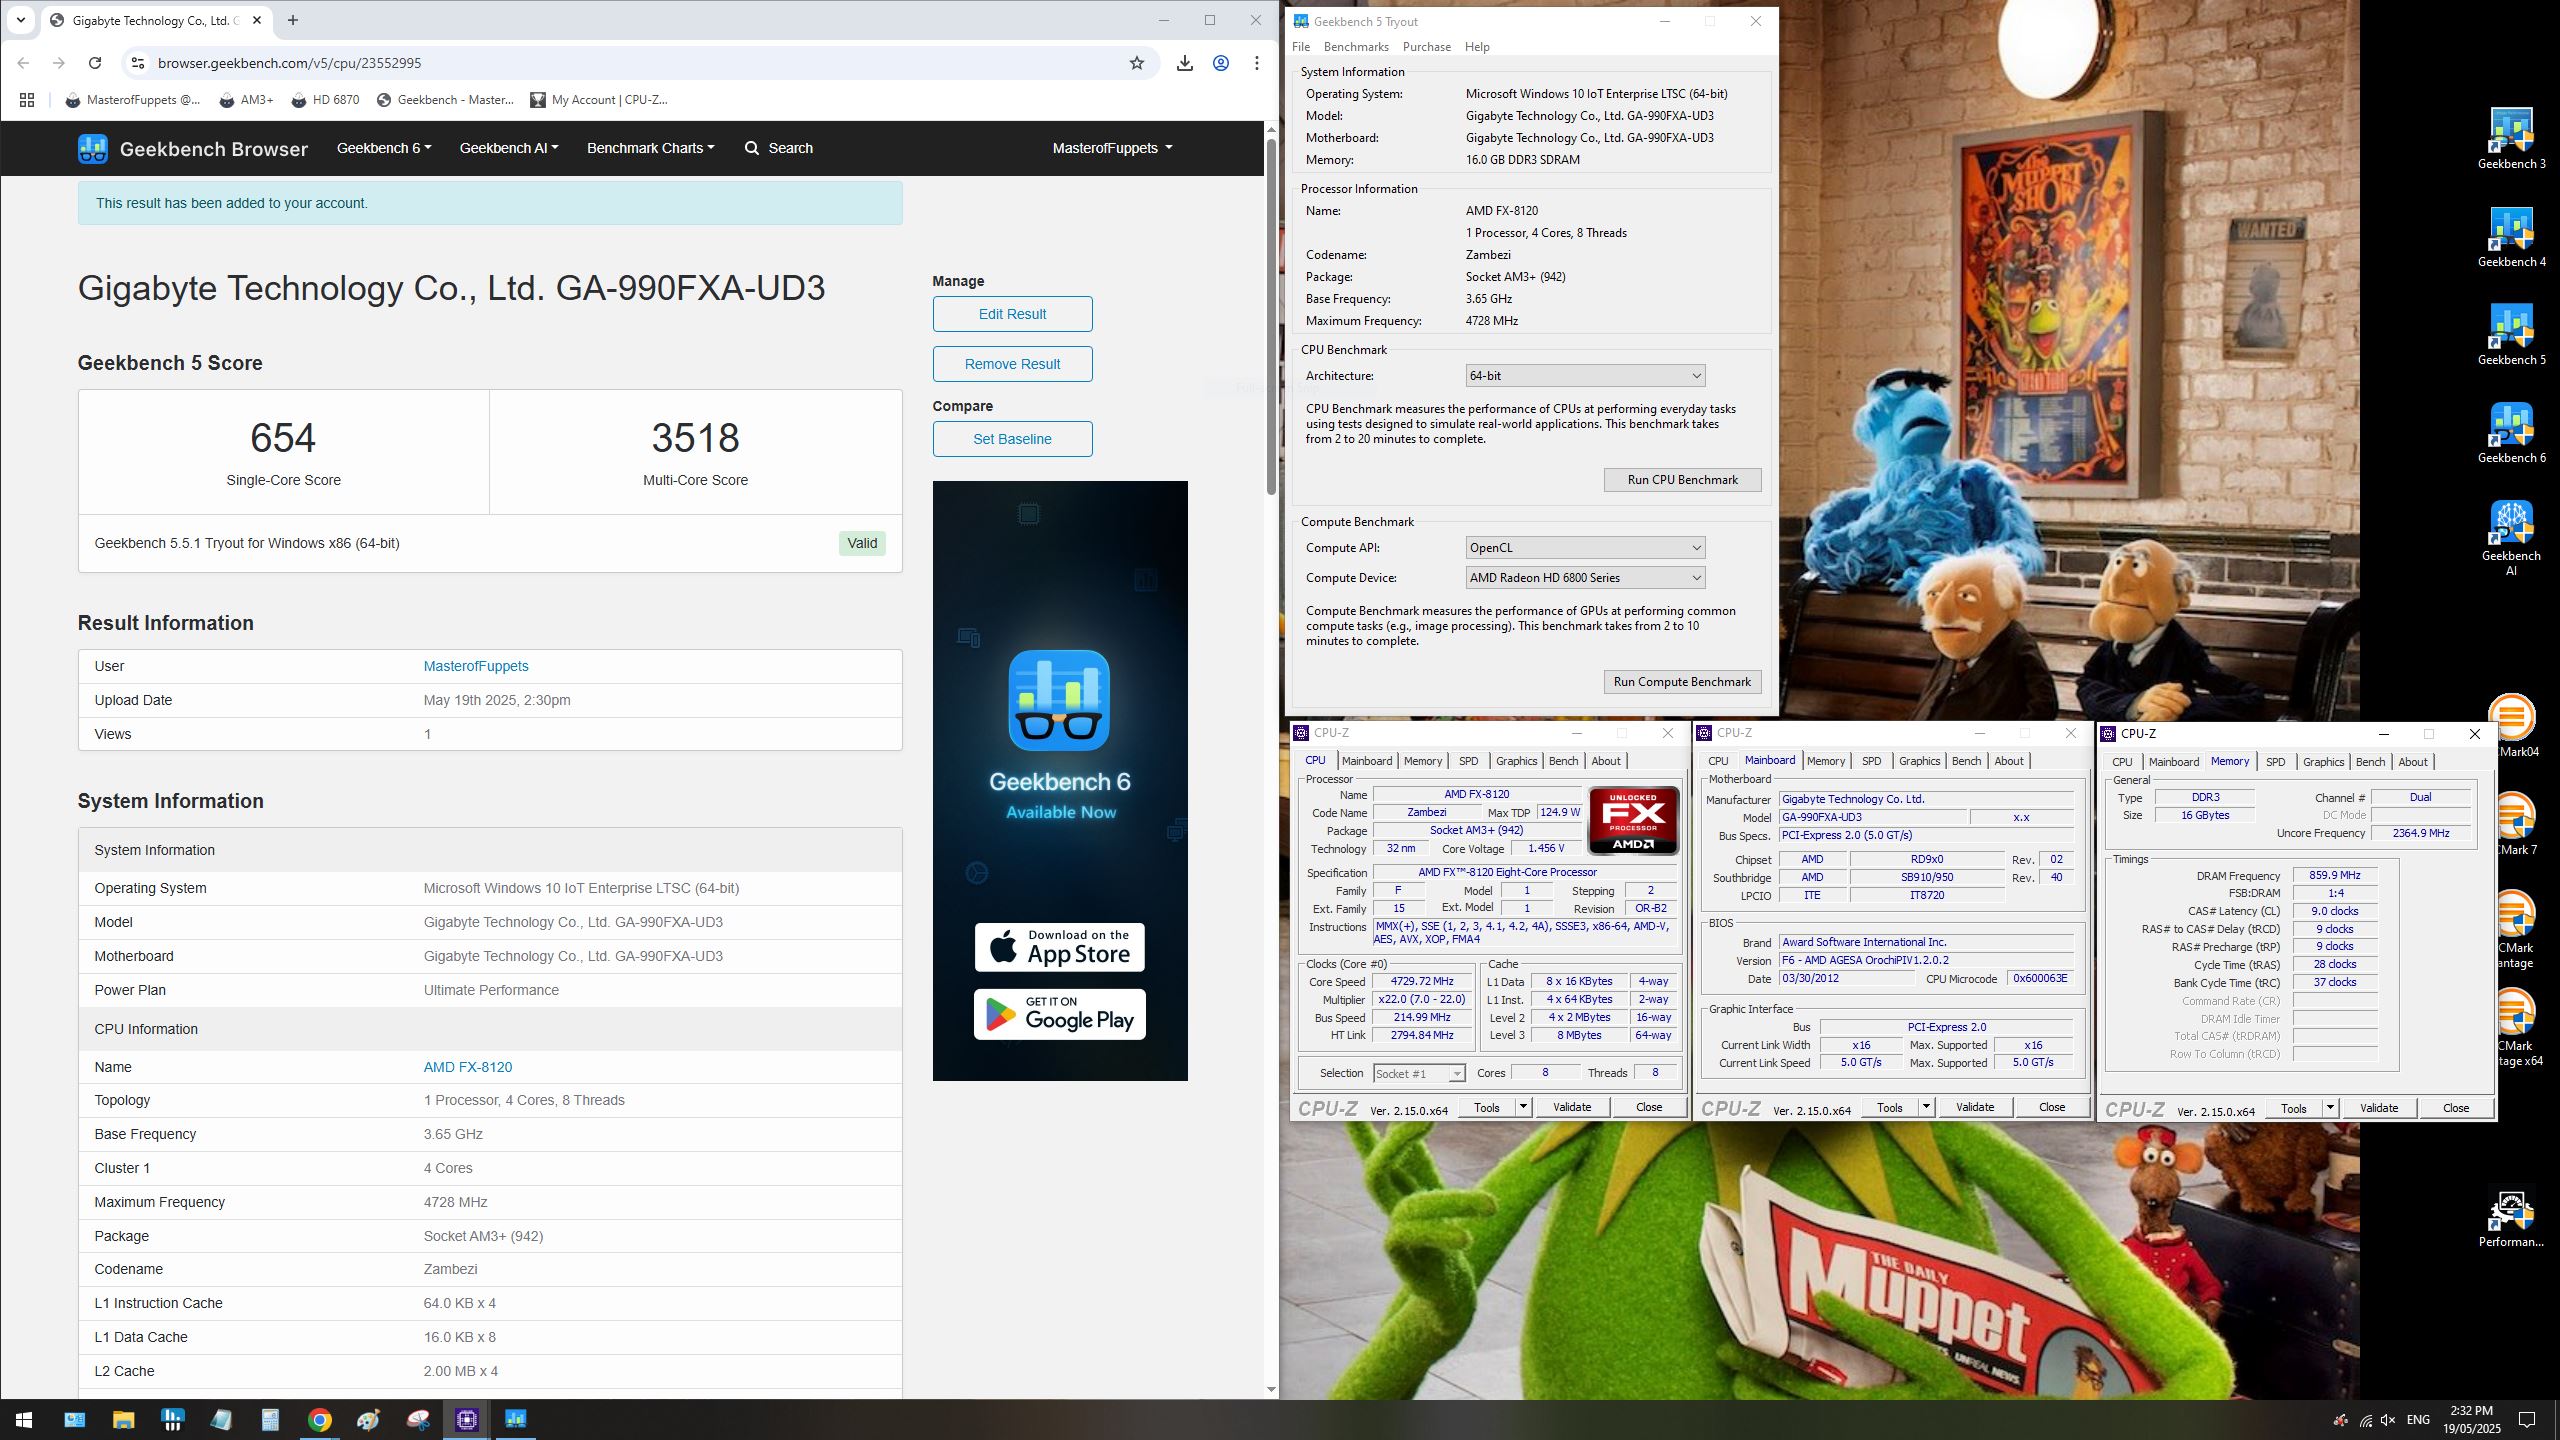Open Snipping Tool from the taskbar
Viewport: 2560px width, 1440px height.
[x=418, y=1420]
